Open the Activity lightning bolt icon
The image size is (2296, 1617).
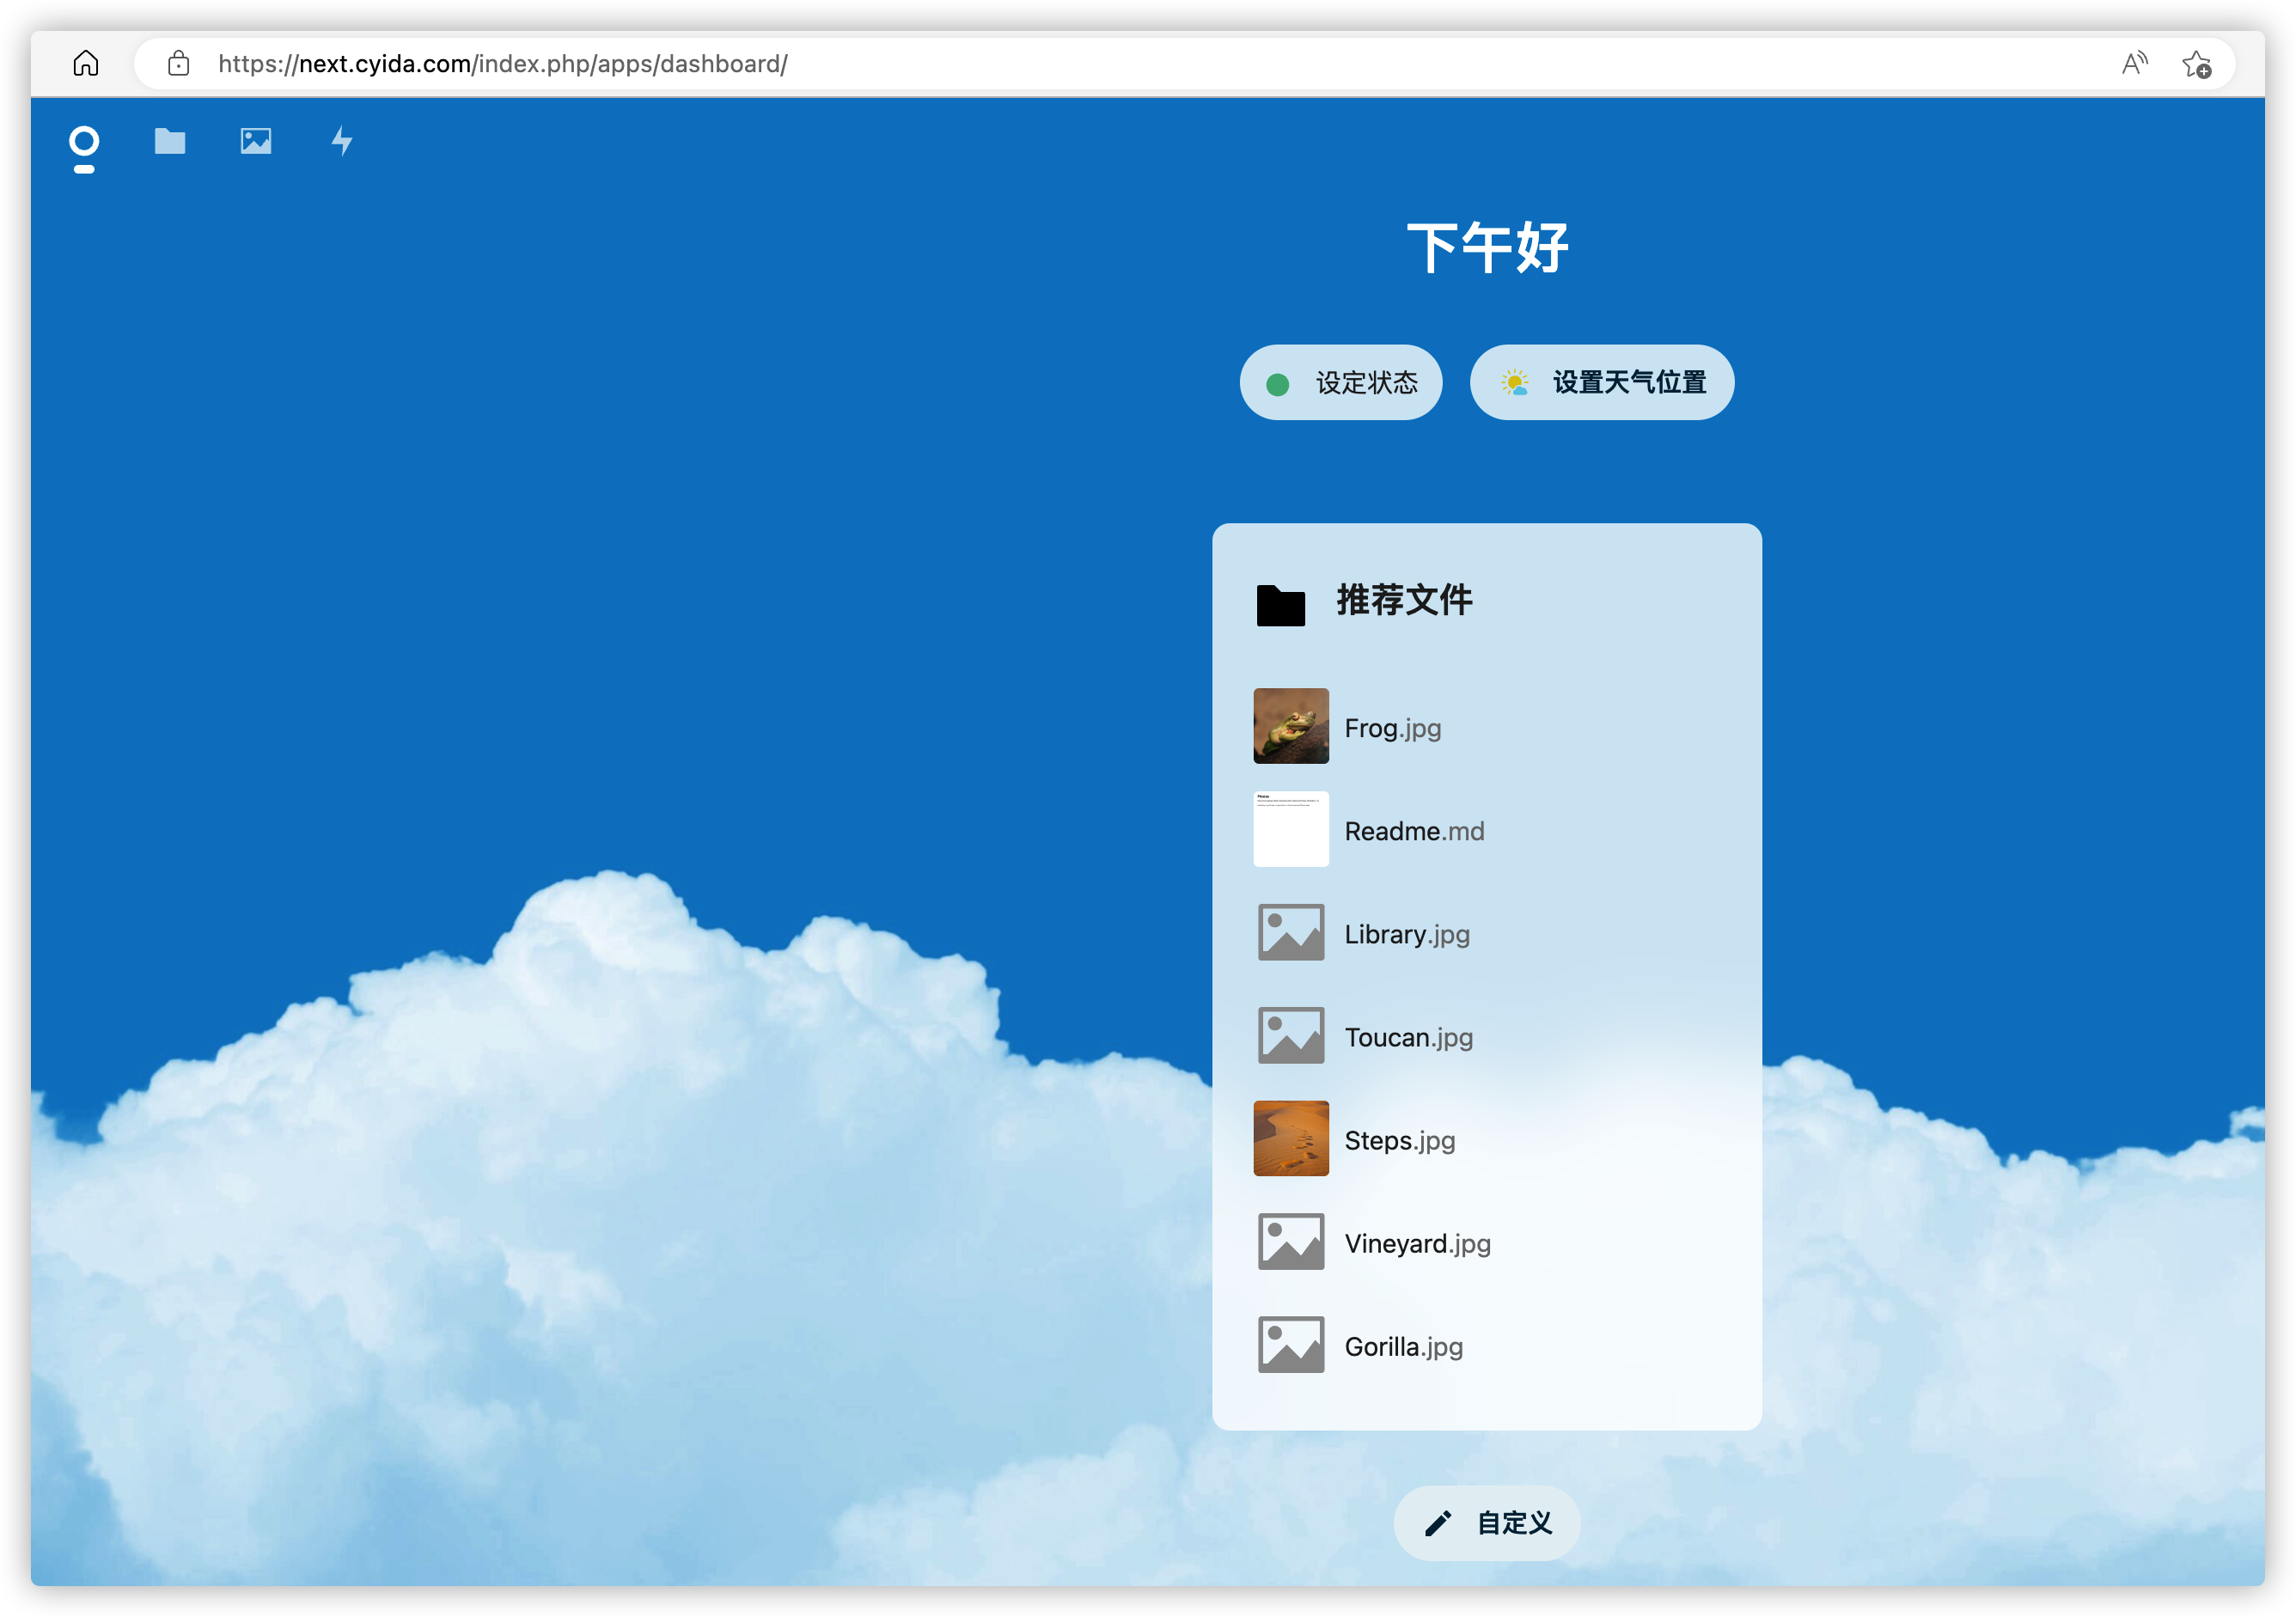point(342,141)
